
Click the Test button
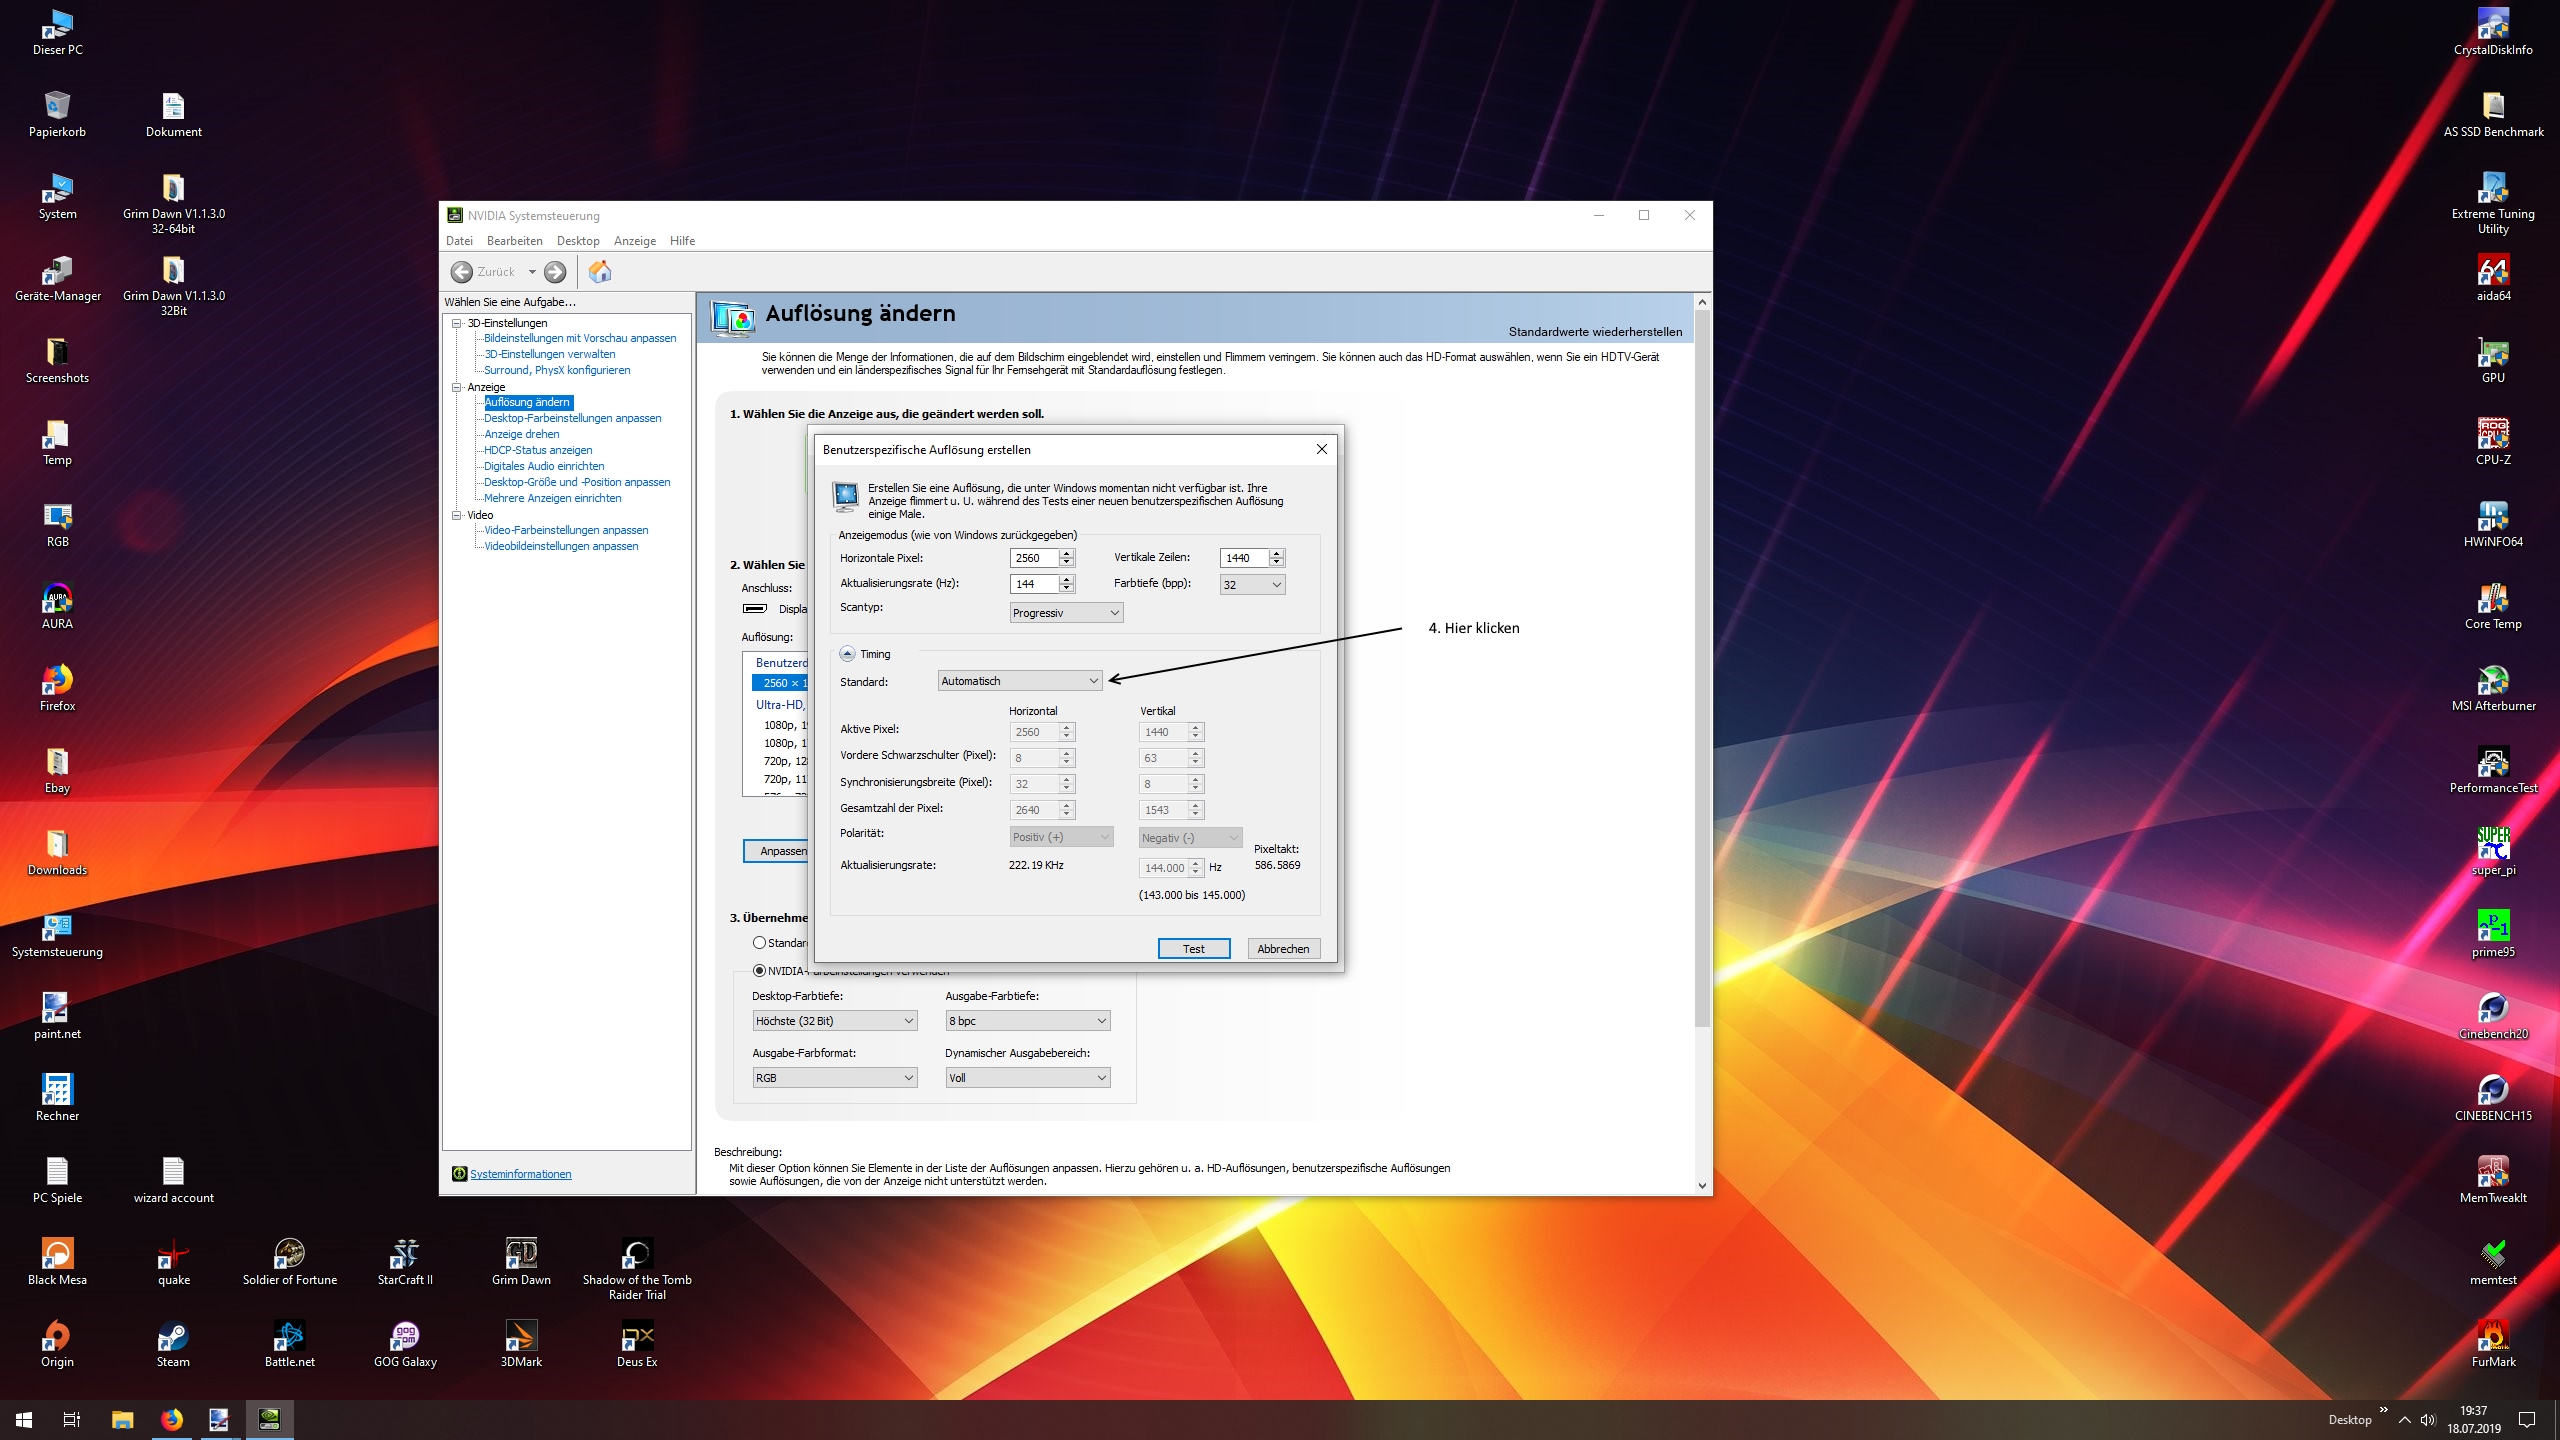1193,949
